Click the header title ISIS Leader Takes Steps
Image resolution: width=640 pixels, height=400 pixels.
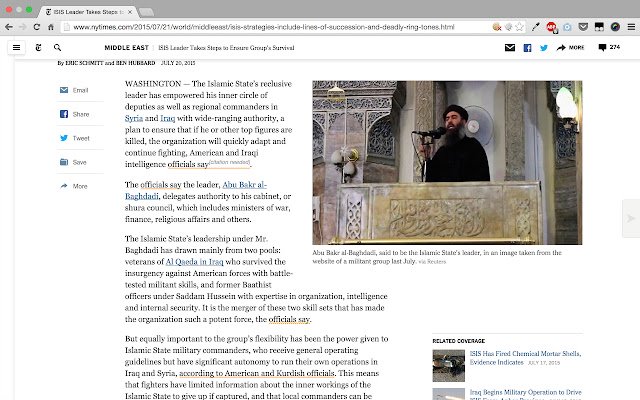(226, 48)
